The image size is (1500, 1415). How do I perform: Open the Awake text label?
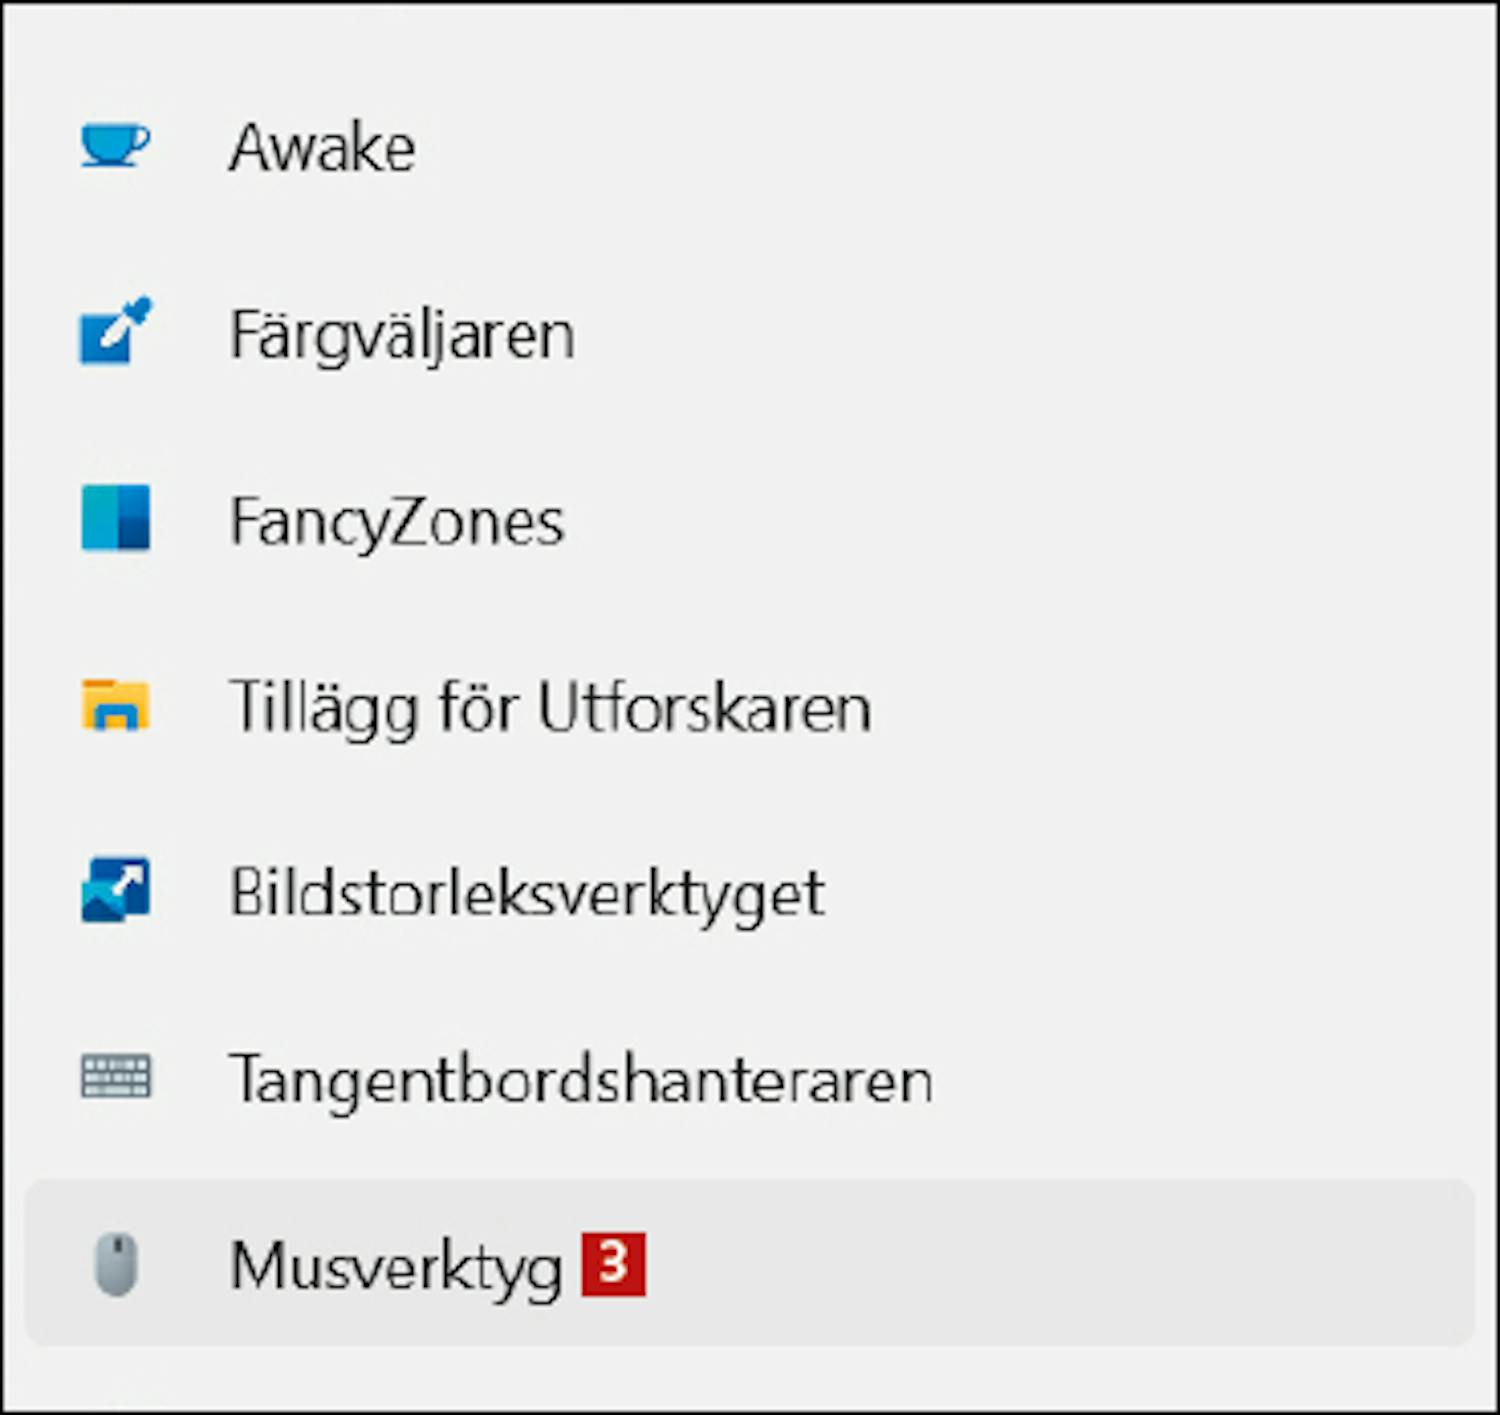[322, 148]
